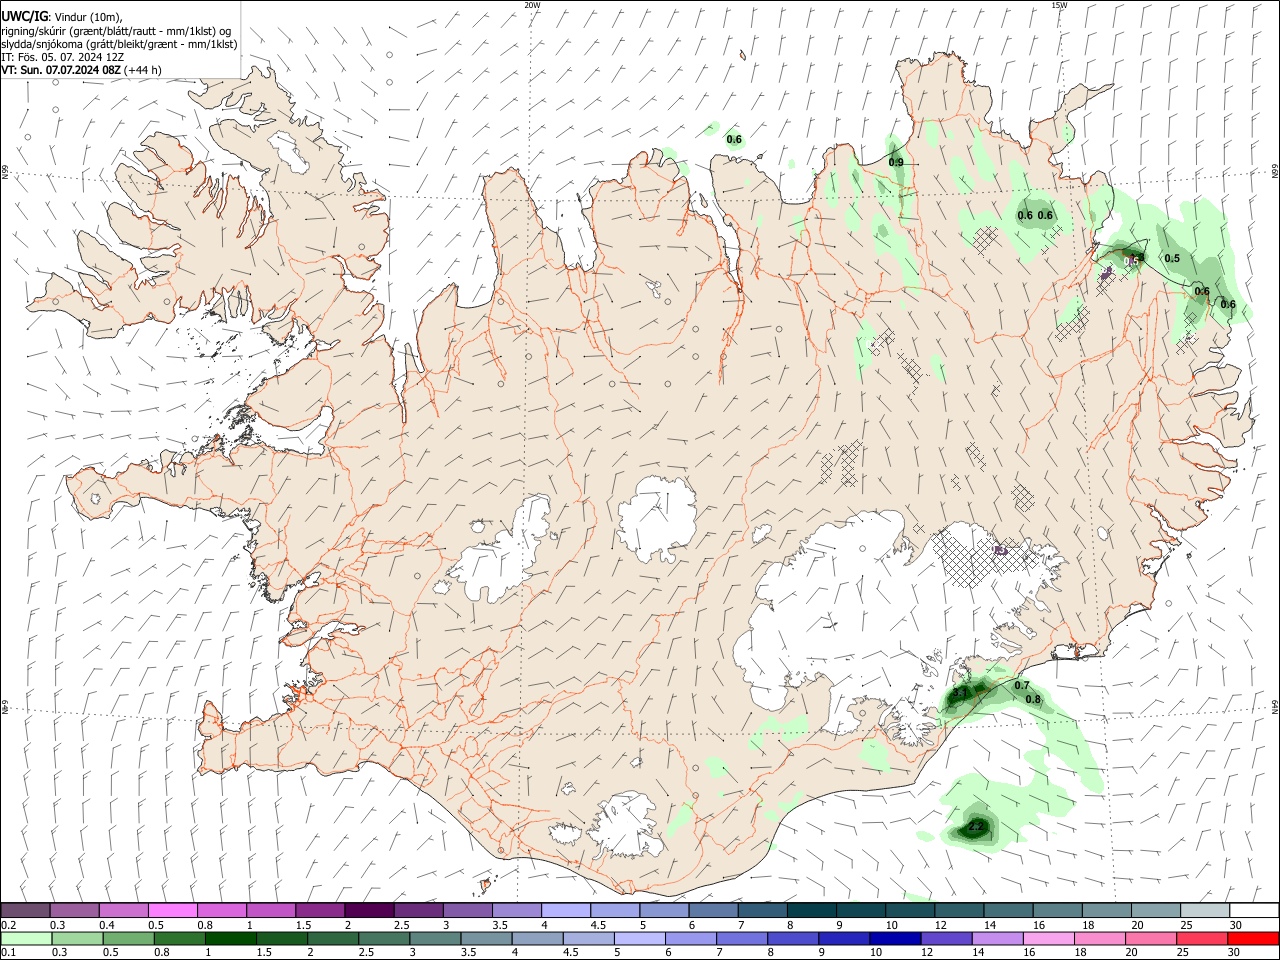1280x960 pixels.
Task: Click the valid time 'VT: Sun. 07.07.2024 08Z'
Action: click(x=62, y=70)
